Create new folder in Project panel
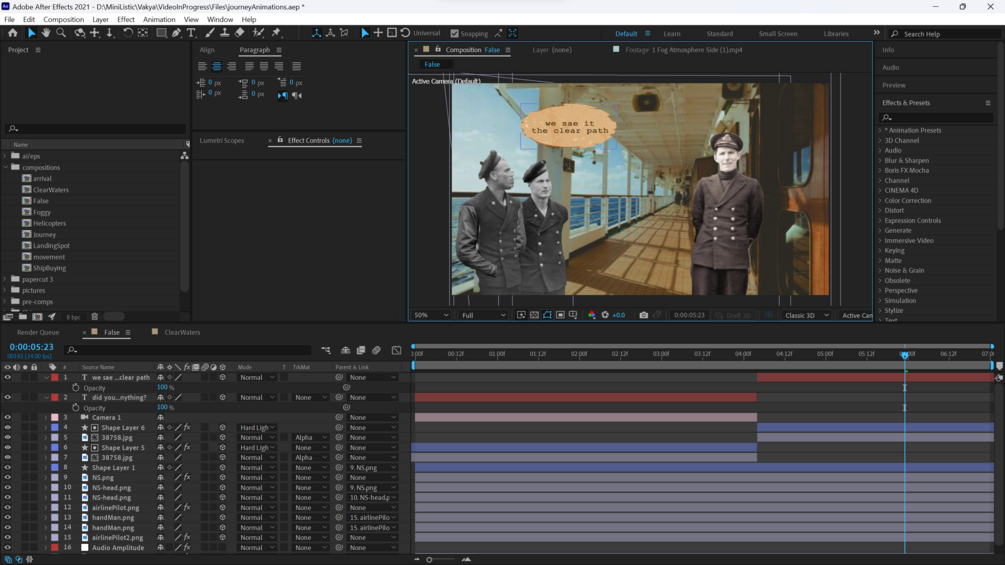The height and width of the screenshot is (565, 1005). click(x=22, y=316)
